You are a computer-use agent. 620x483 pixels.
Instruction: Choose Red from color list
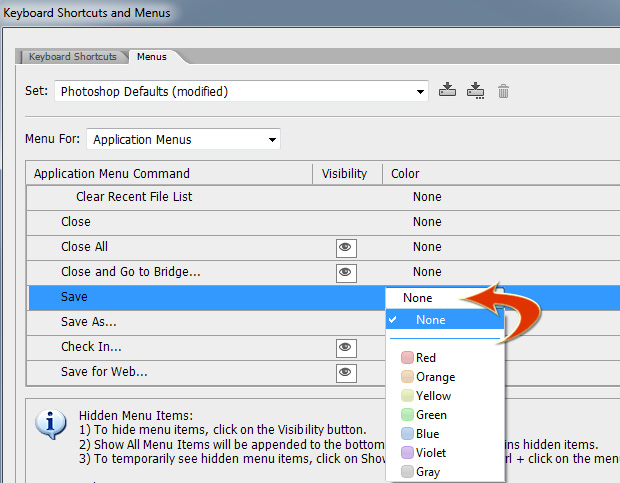pyautogui.click(x=445, y=357)
